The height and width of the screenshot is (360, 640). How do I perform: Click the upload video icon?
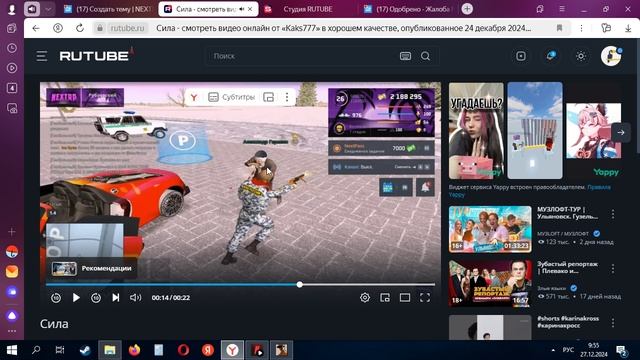point(521,56)
